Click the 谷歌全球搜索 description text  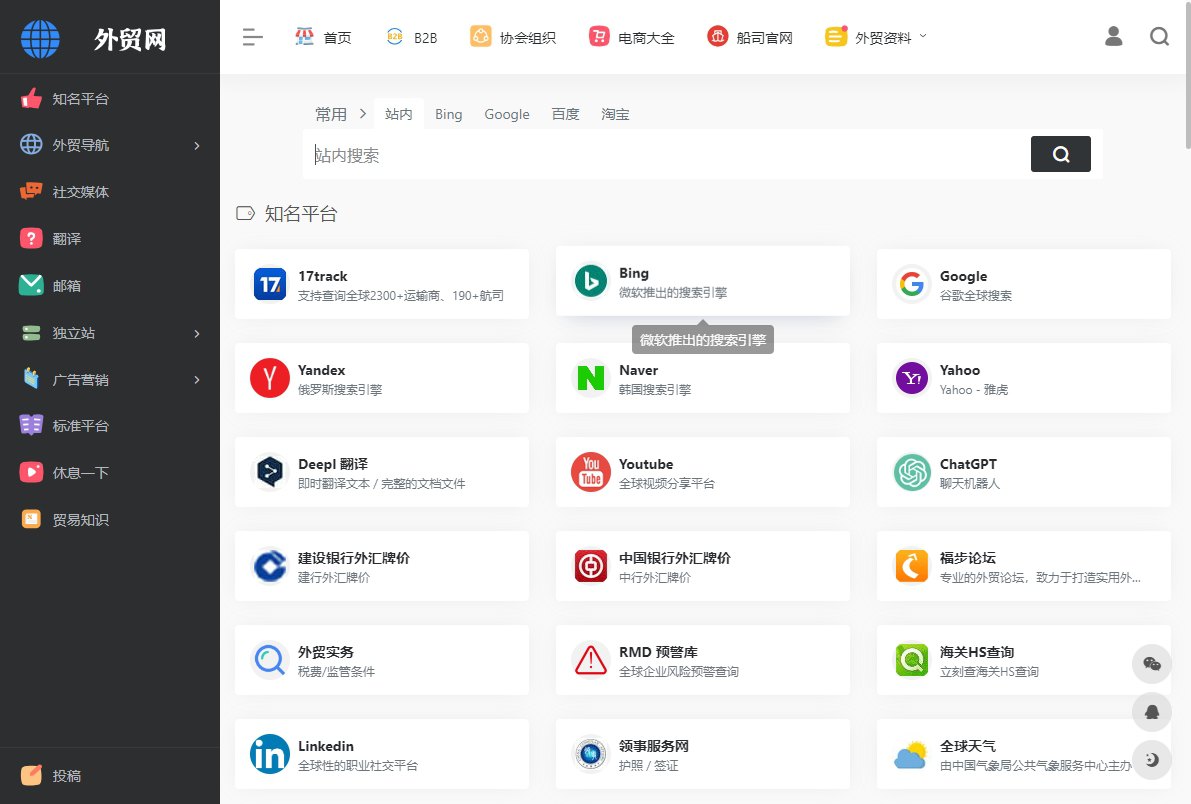[x=975, y=296]
